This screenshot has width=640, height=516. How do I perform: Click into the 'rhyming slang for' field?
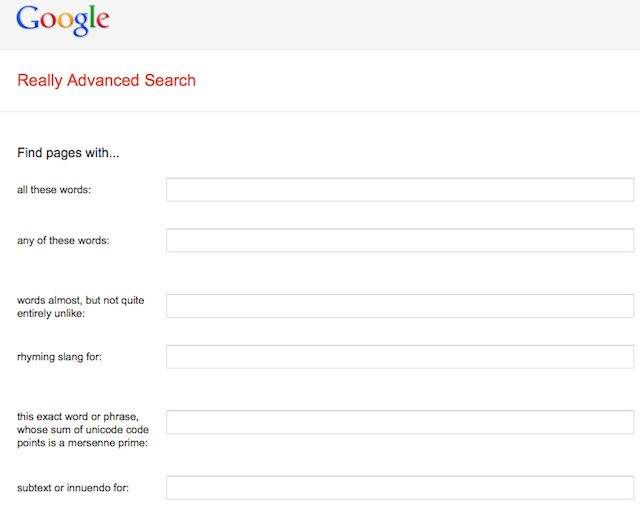(x=399, y=356)
